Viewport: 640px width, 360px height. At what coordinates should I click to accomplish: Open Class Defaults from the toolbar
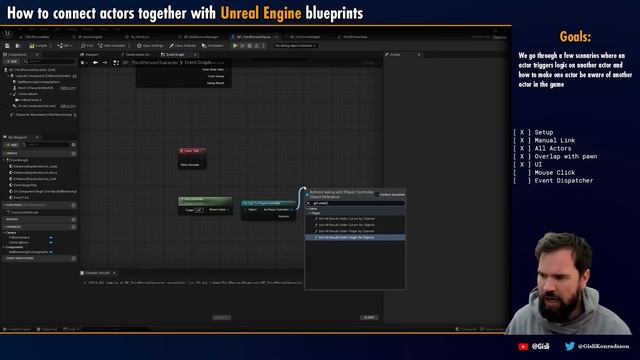(x=183, y=46)
